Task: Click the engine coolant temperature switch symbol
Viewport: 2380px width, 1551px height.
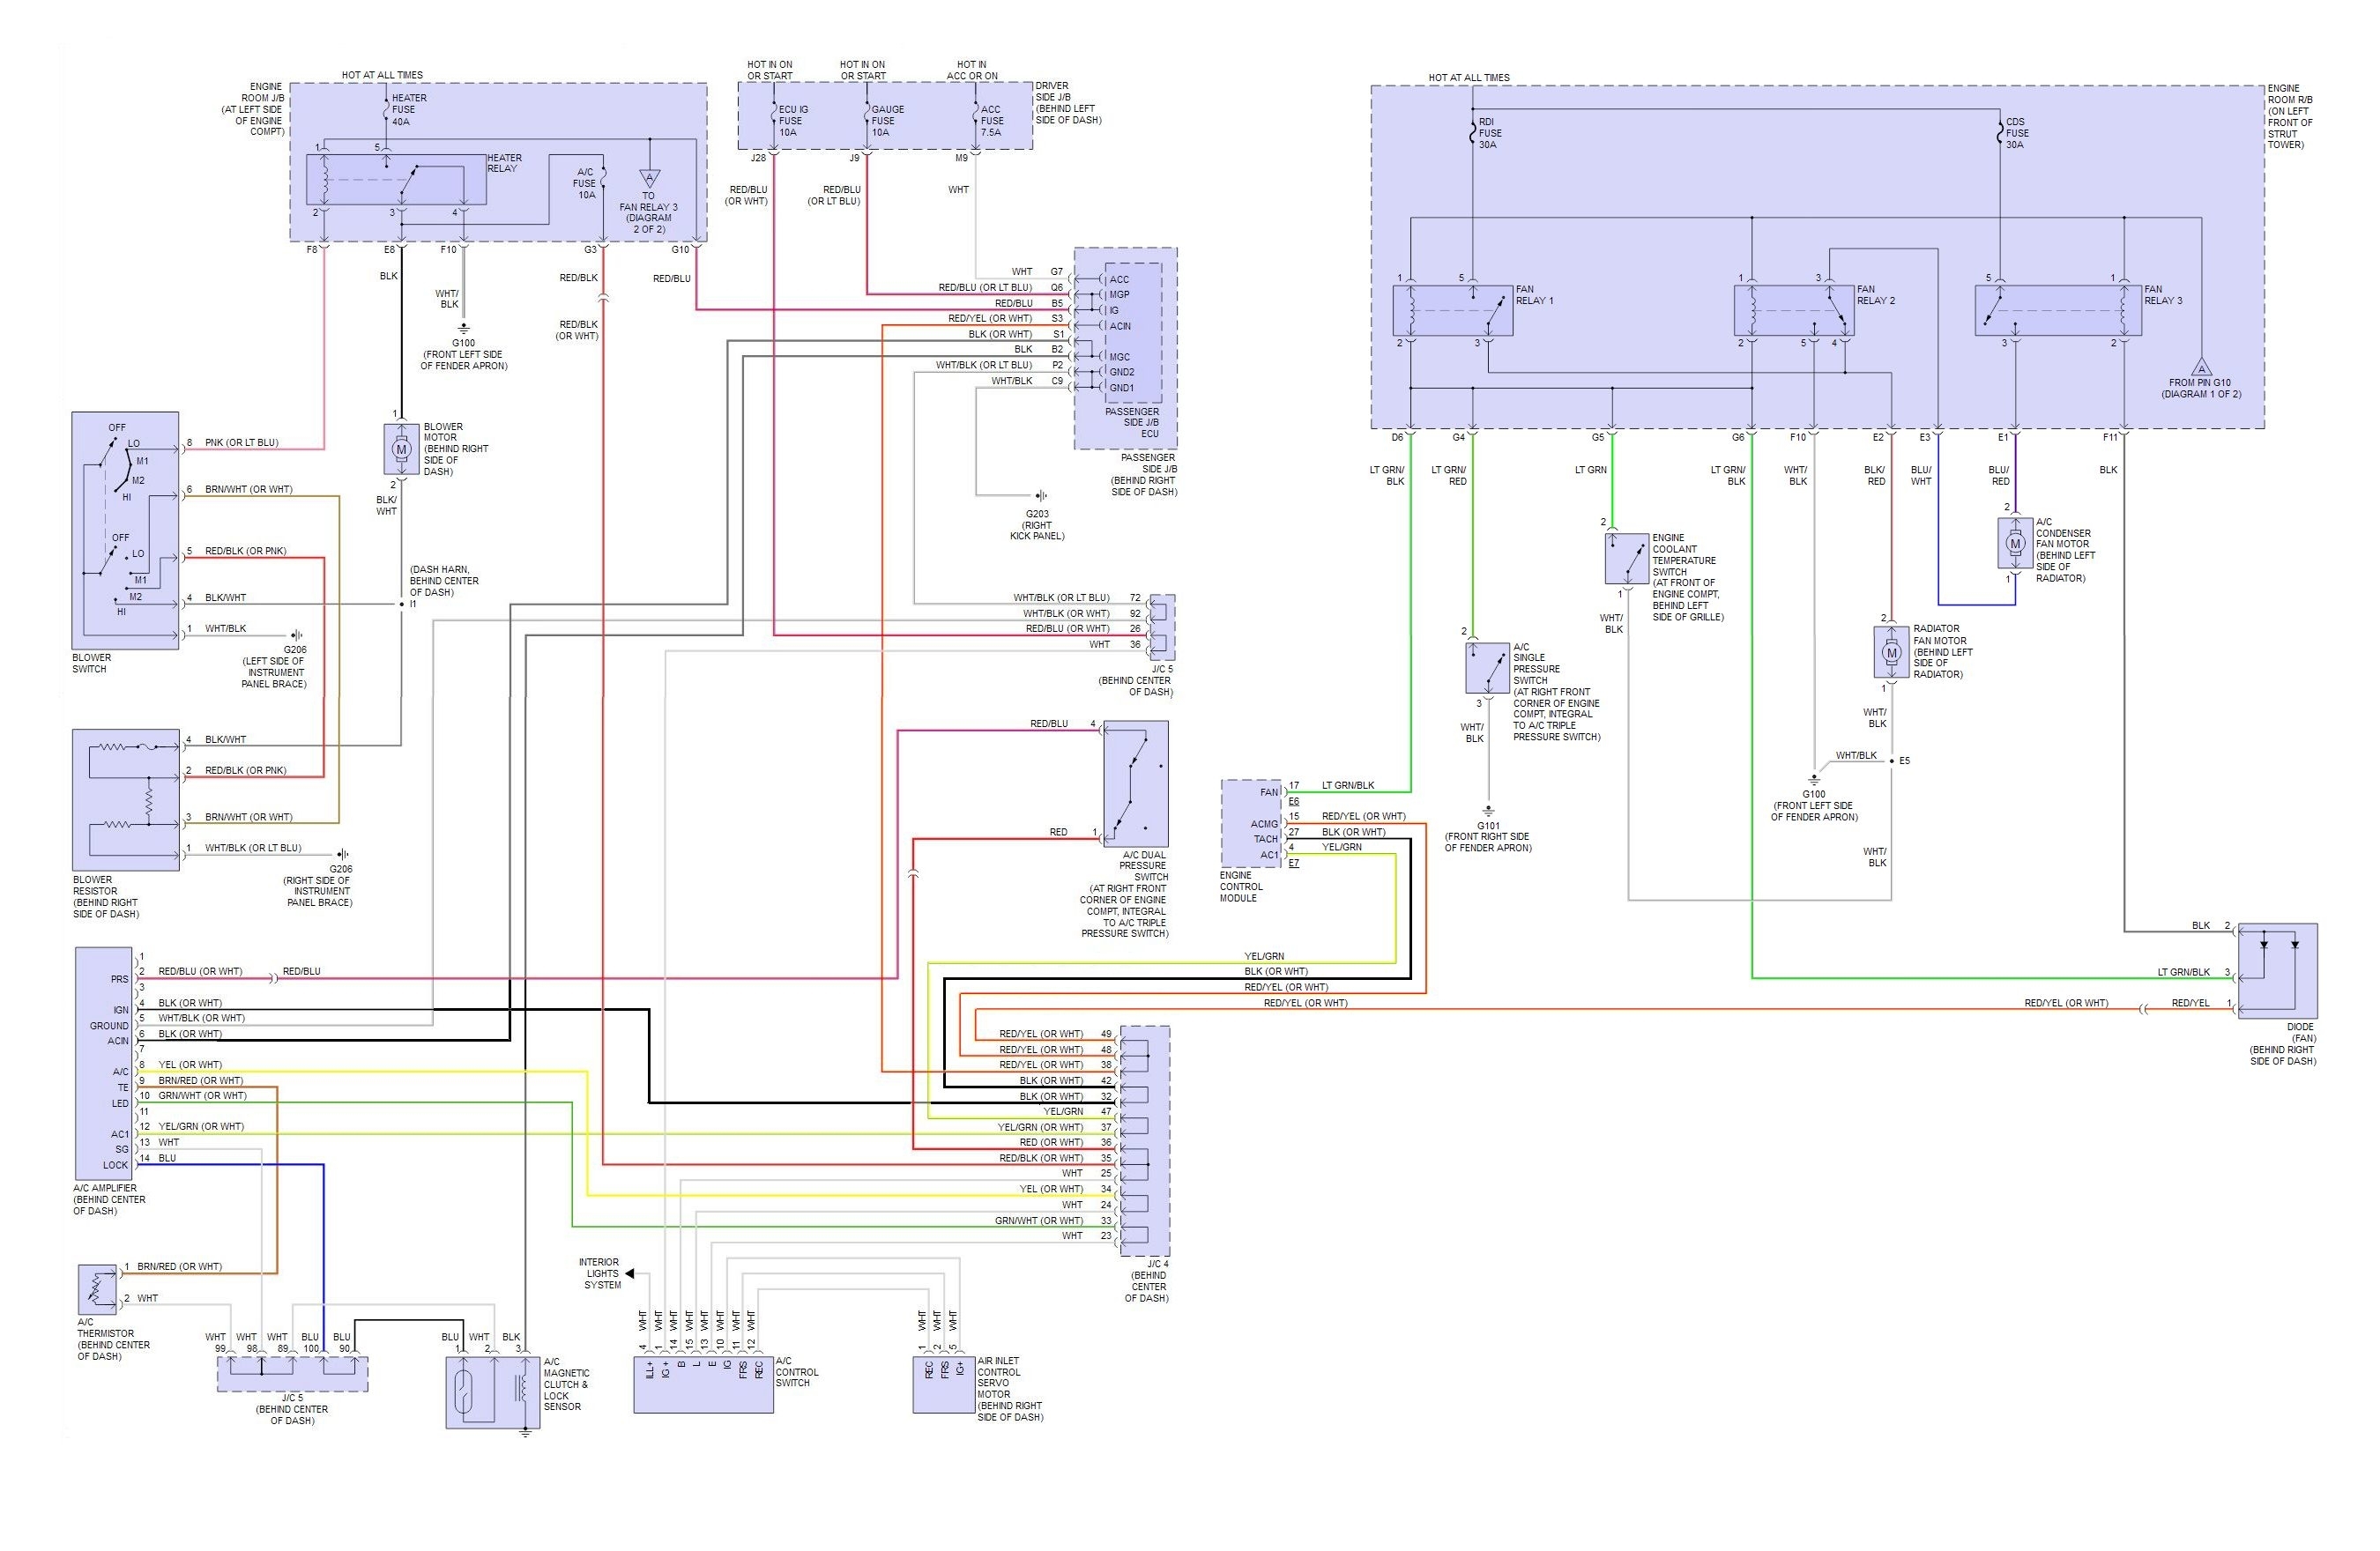Action: [1627, 558]
